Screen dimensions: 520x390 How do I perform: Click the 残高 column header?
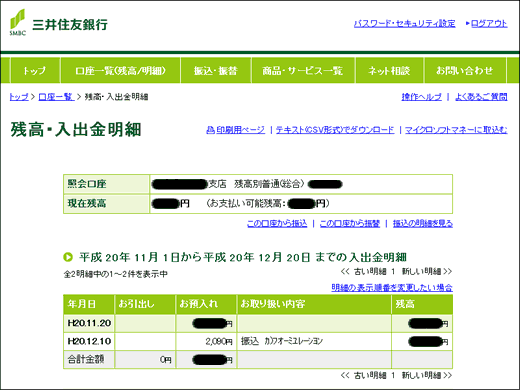(422, 304)
